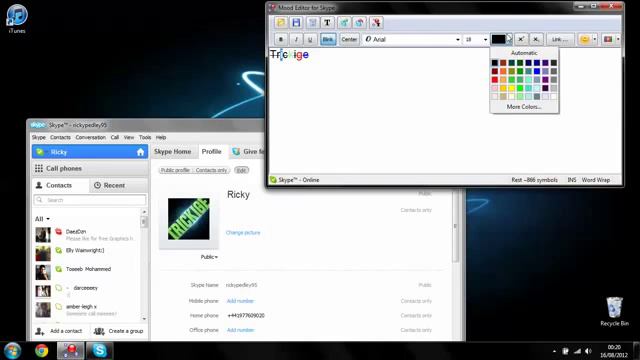The image size is (640, 360).
Task: Click the network signal icon in tray
Action: coord(577,351)
